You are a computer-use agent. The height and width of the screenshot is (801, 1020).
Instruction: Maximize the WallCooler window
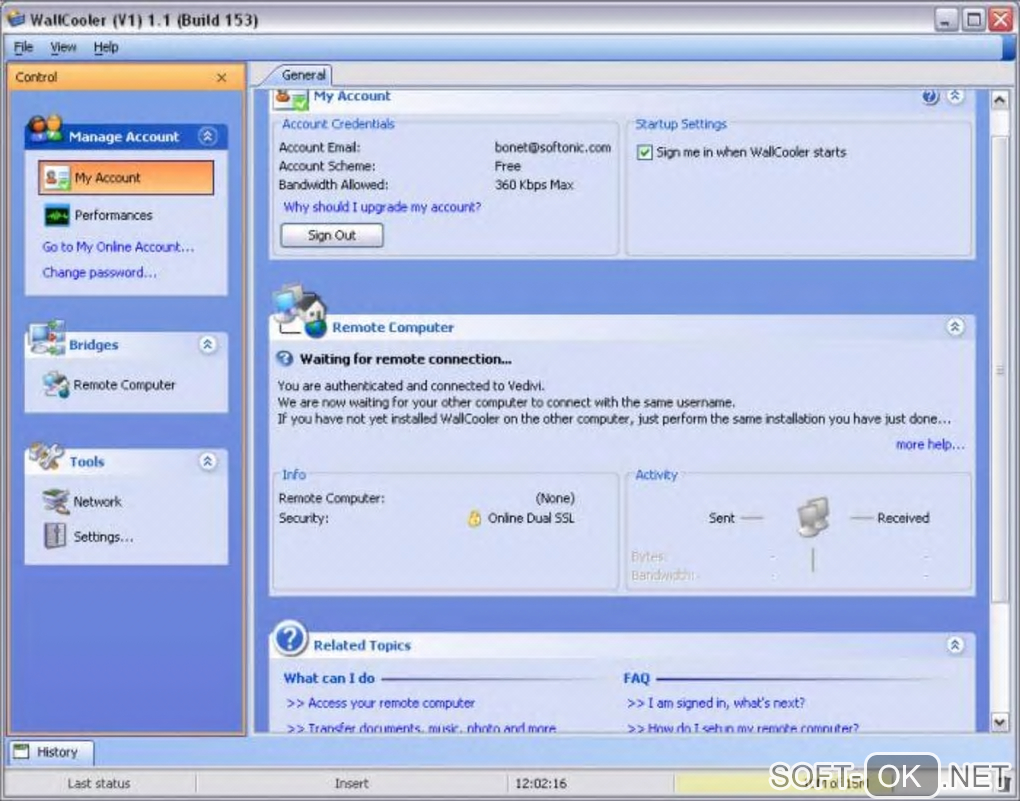(x=973, y=20)
